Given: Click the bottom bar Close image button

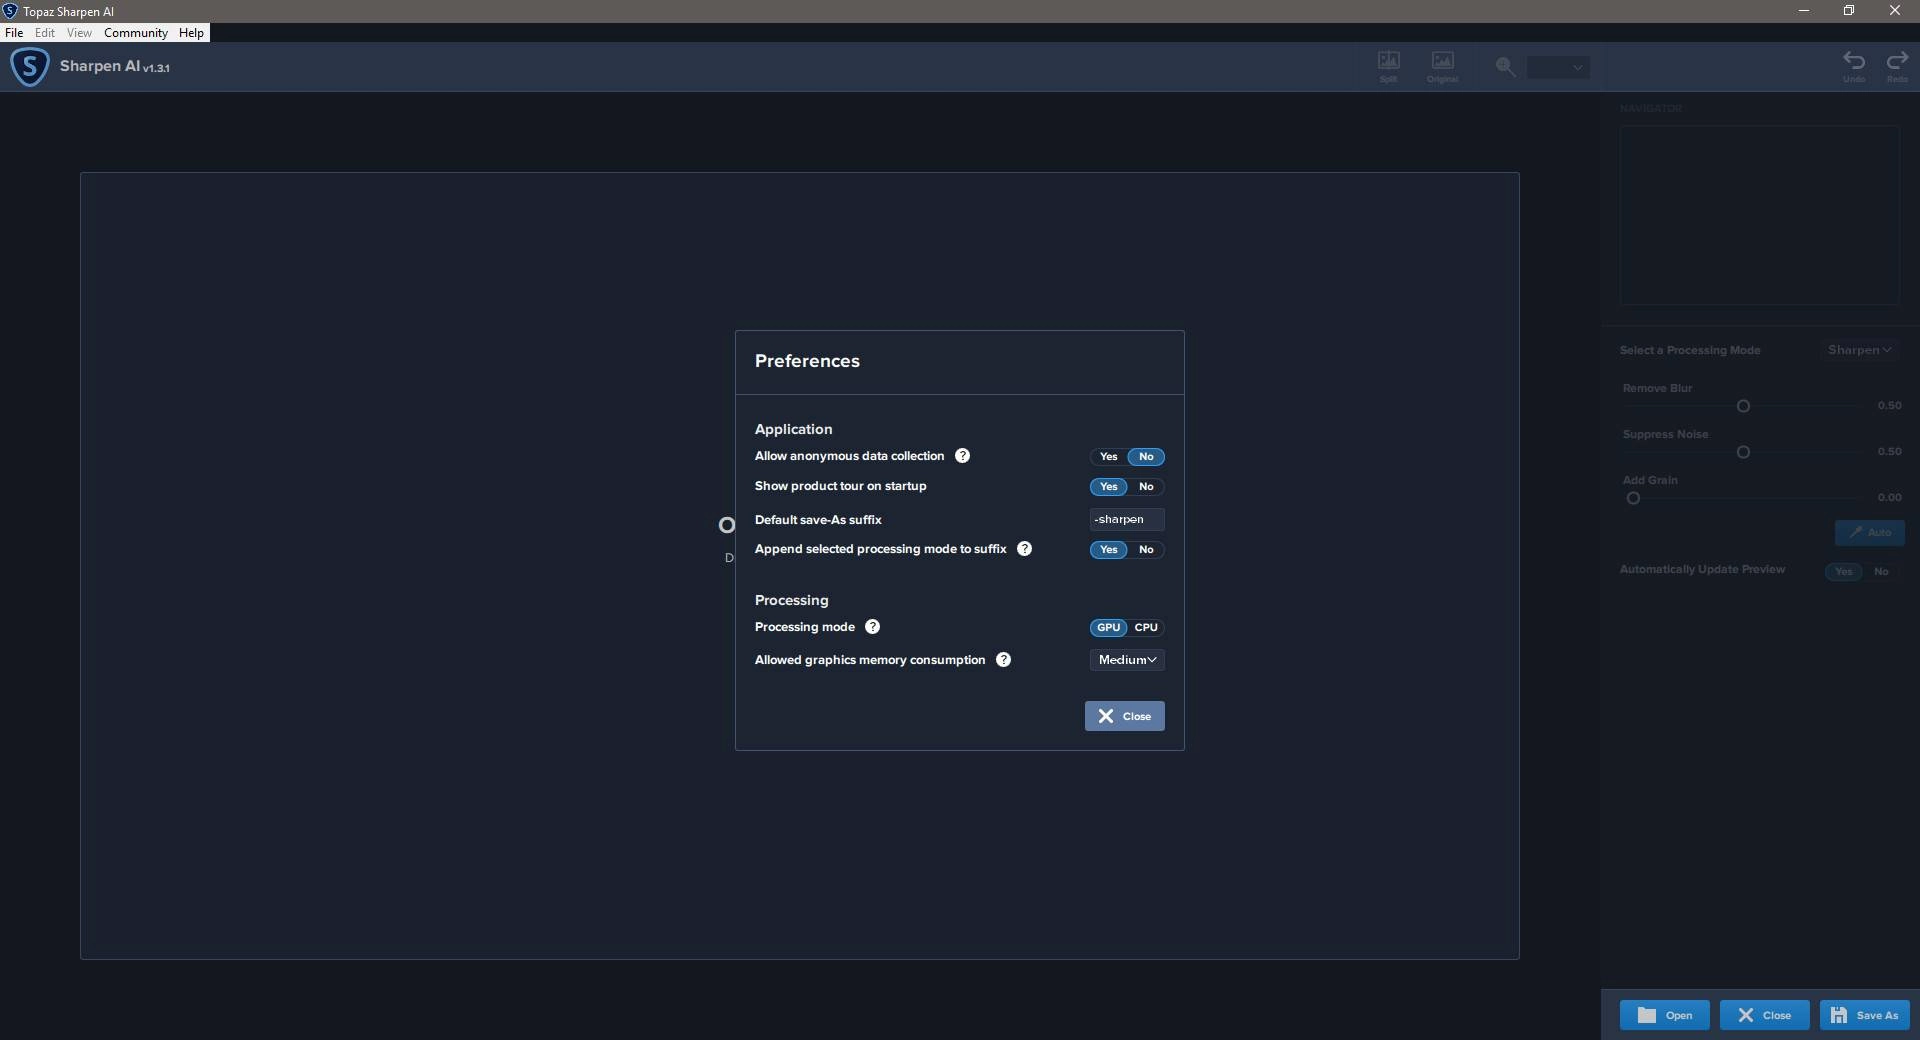Looking at the screenshot, I should (1764, 1015).
